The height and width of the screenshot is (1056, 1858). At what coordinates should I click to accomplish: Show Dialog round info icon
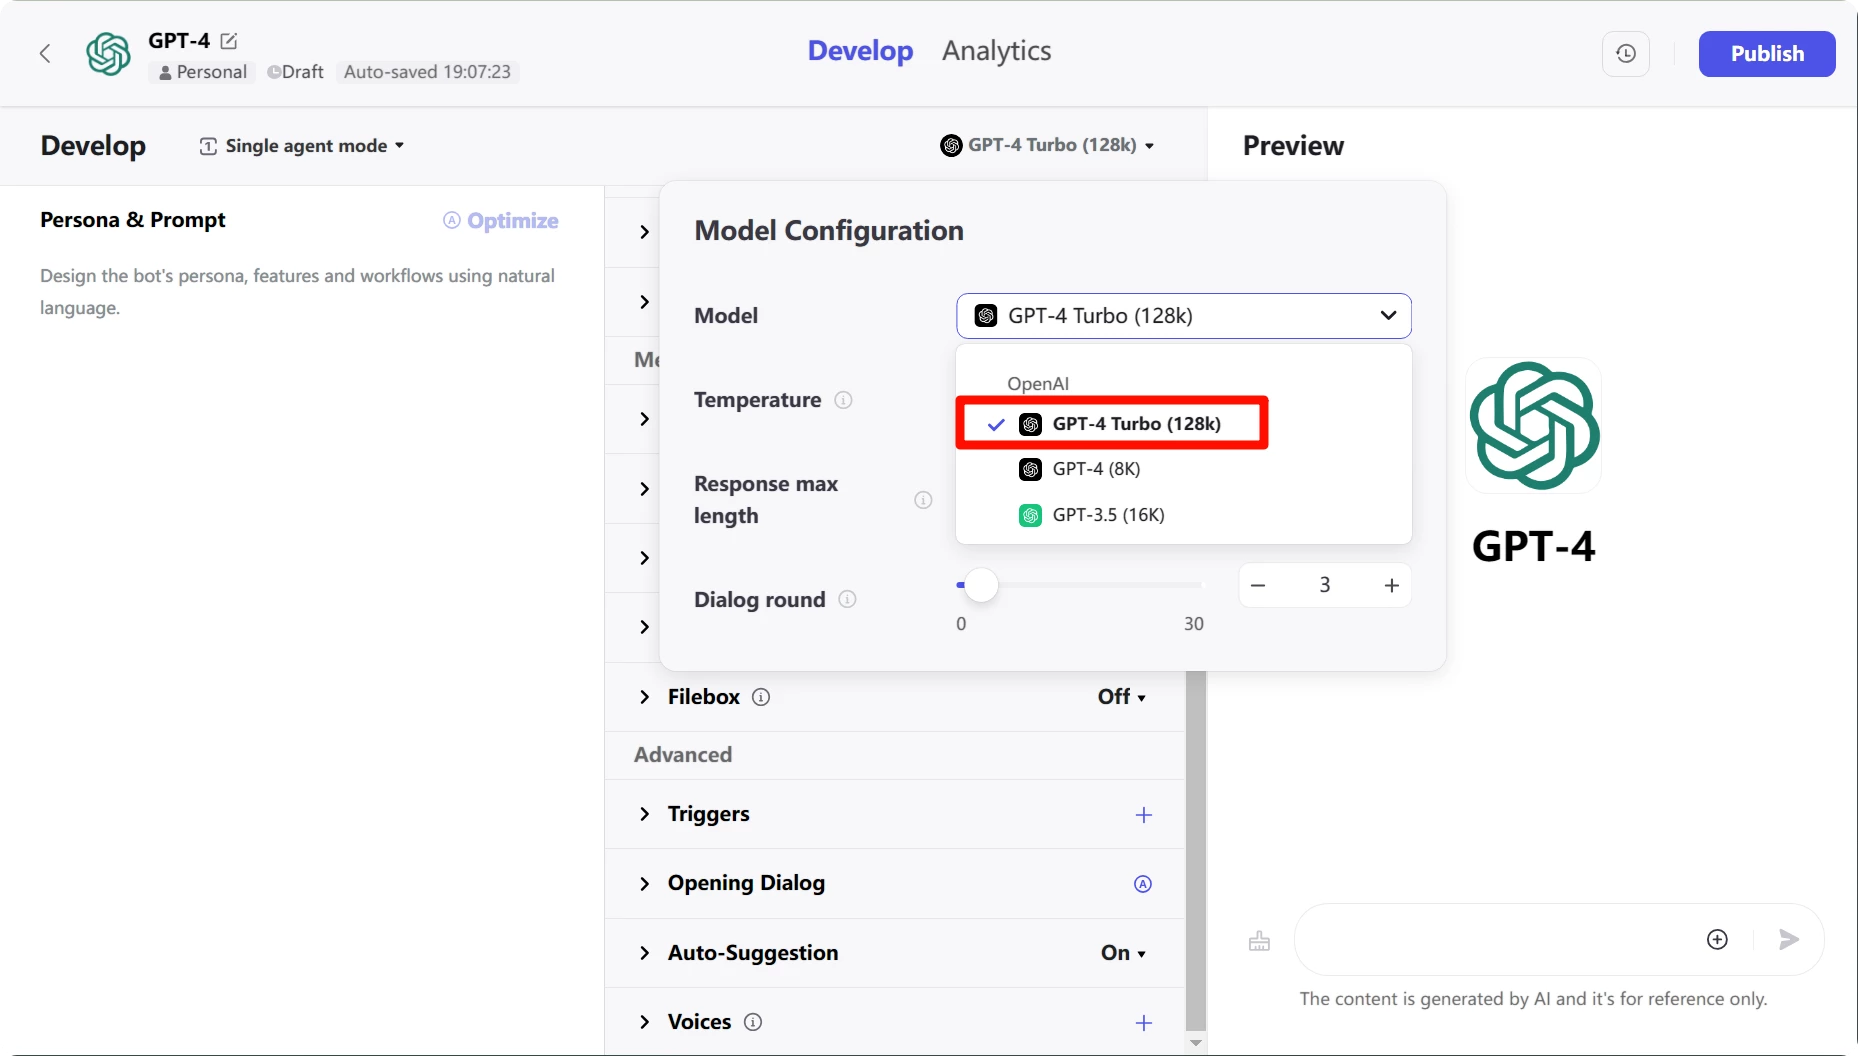[x=847, y=599]
